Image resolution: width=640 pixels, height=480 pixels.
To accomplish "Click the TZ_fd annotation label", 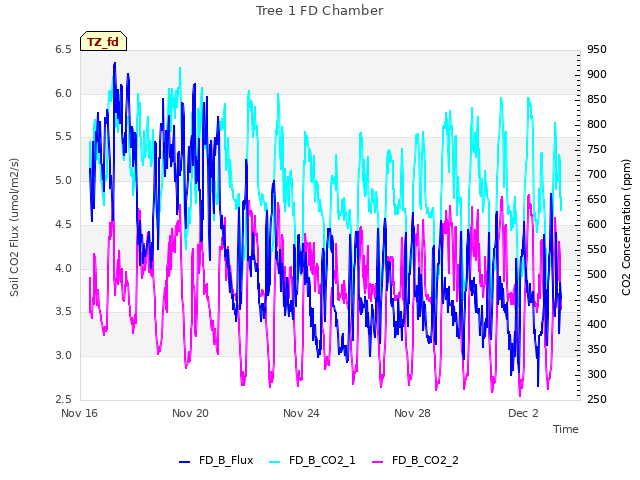I will click(x=103, y=42).
